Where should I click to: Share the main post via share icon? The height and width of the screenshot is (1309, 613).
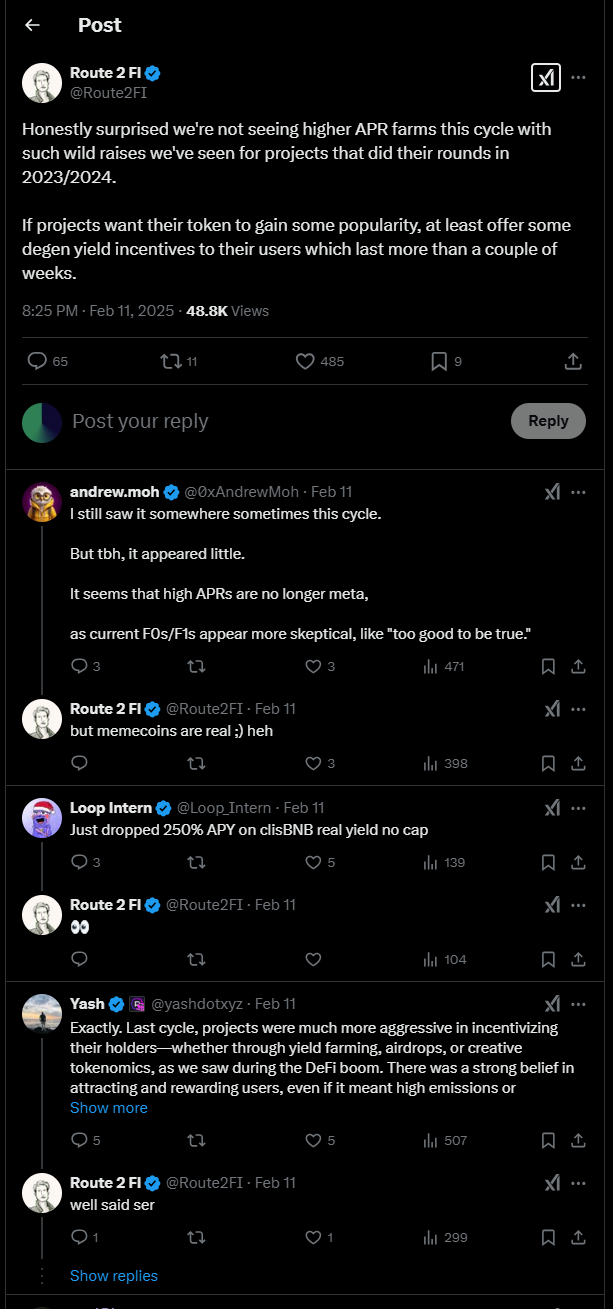[573, 361]
